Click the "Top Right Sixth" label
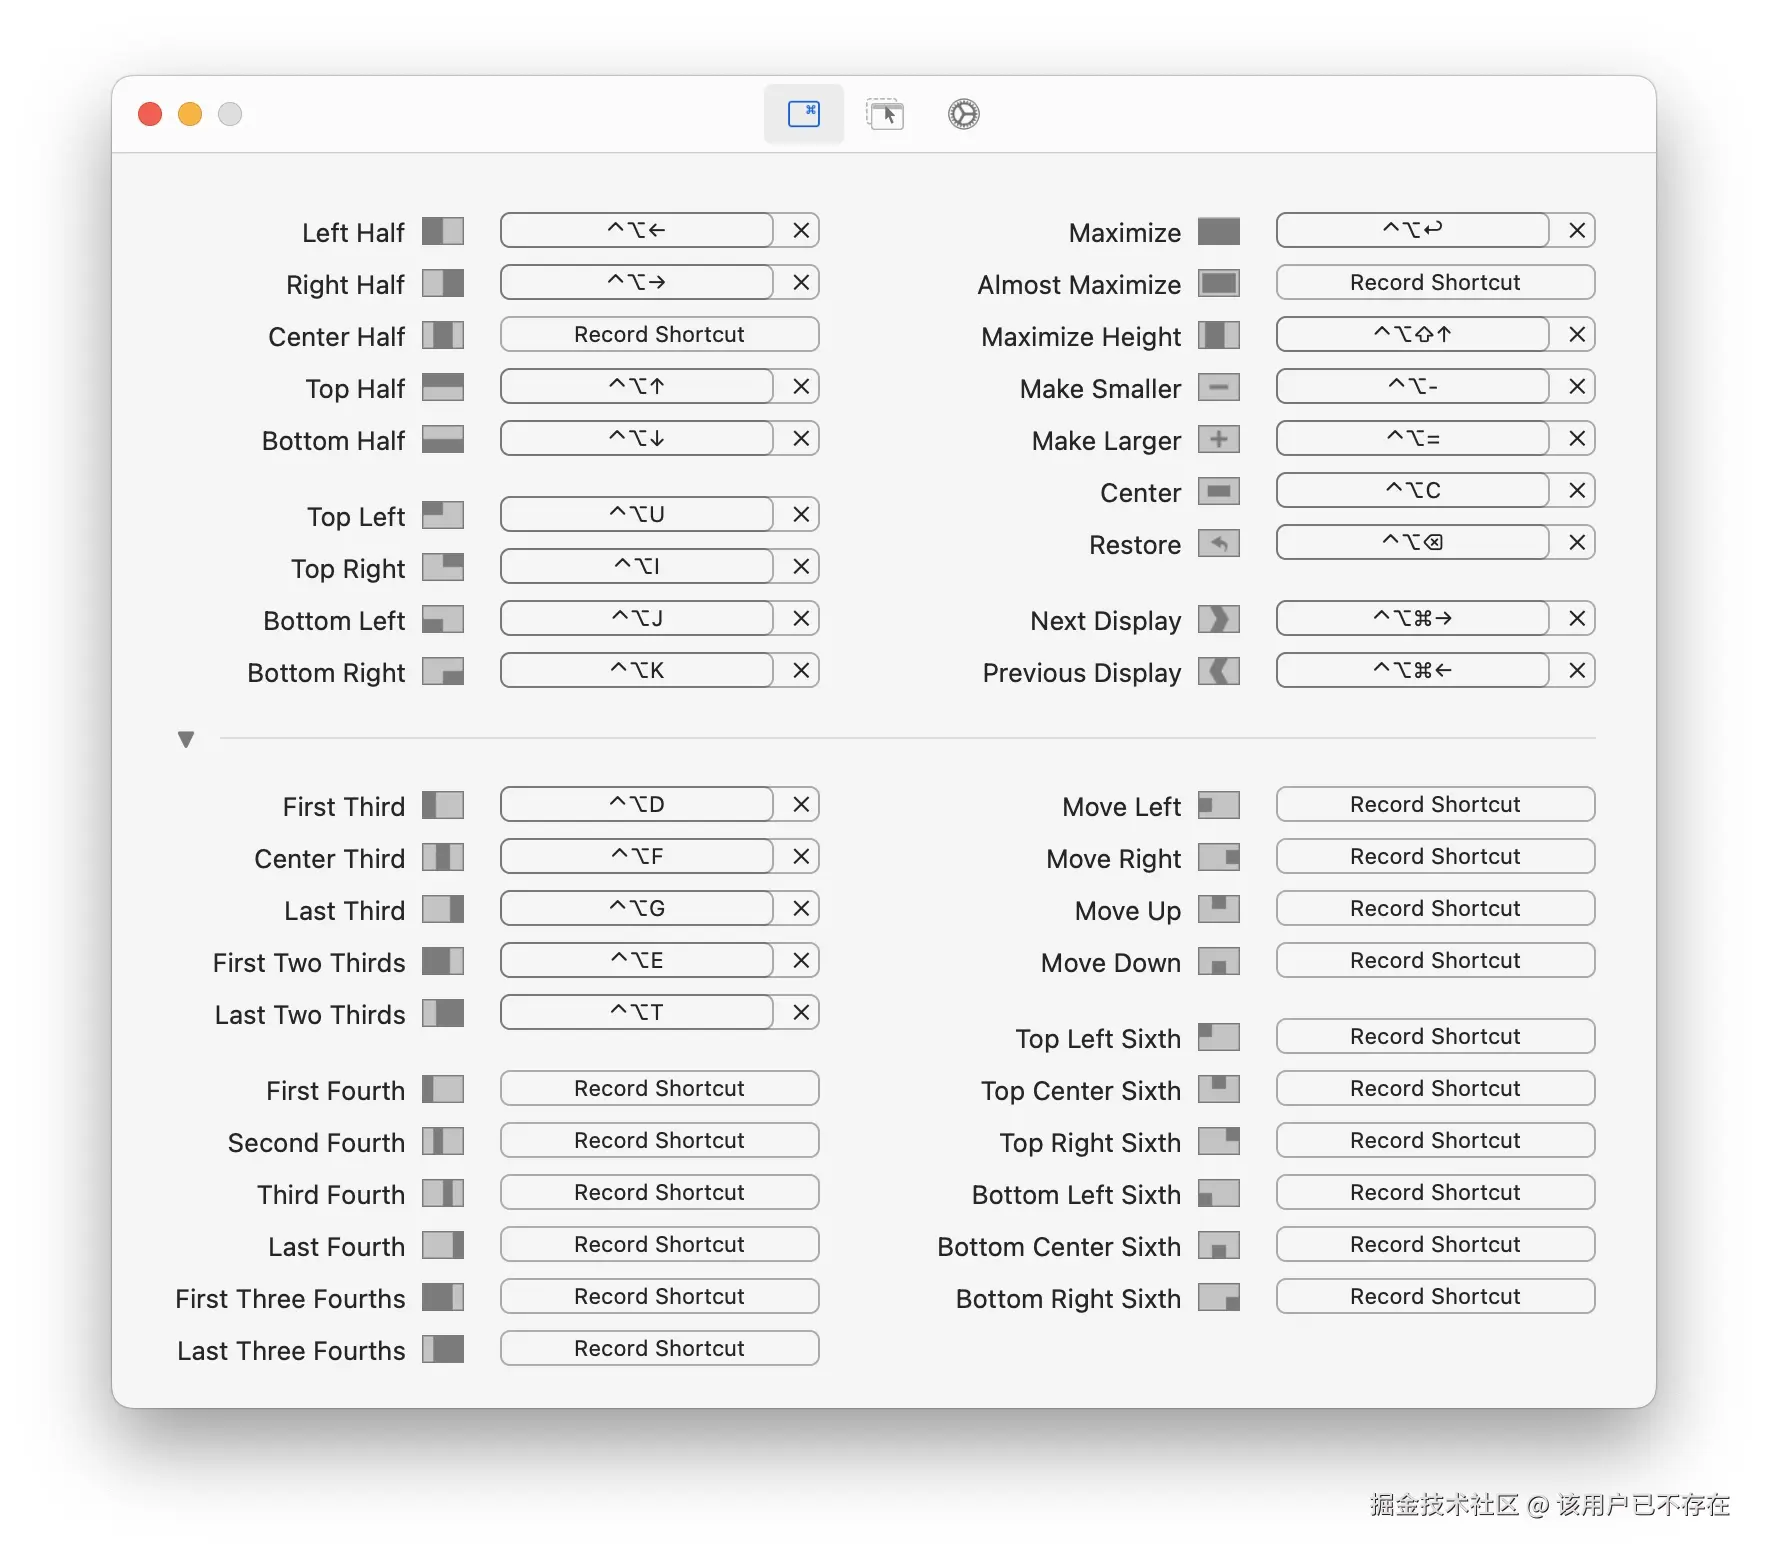Viewport: 1768px width, 1556px height. 1090,1143
